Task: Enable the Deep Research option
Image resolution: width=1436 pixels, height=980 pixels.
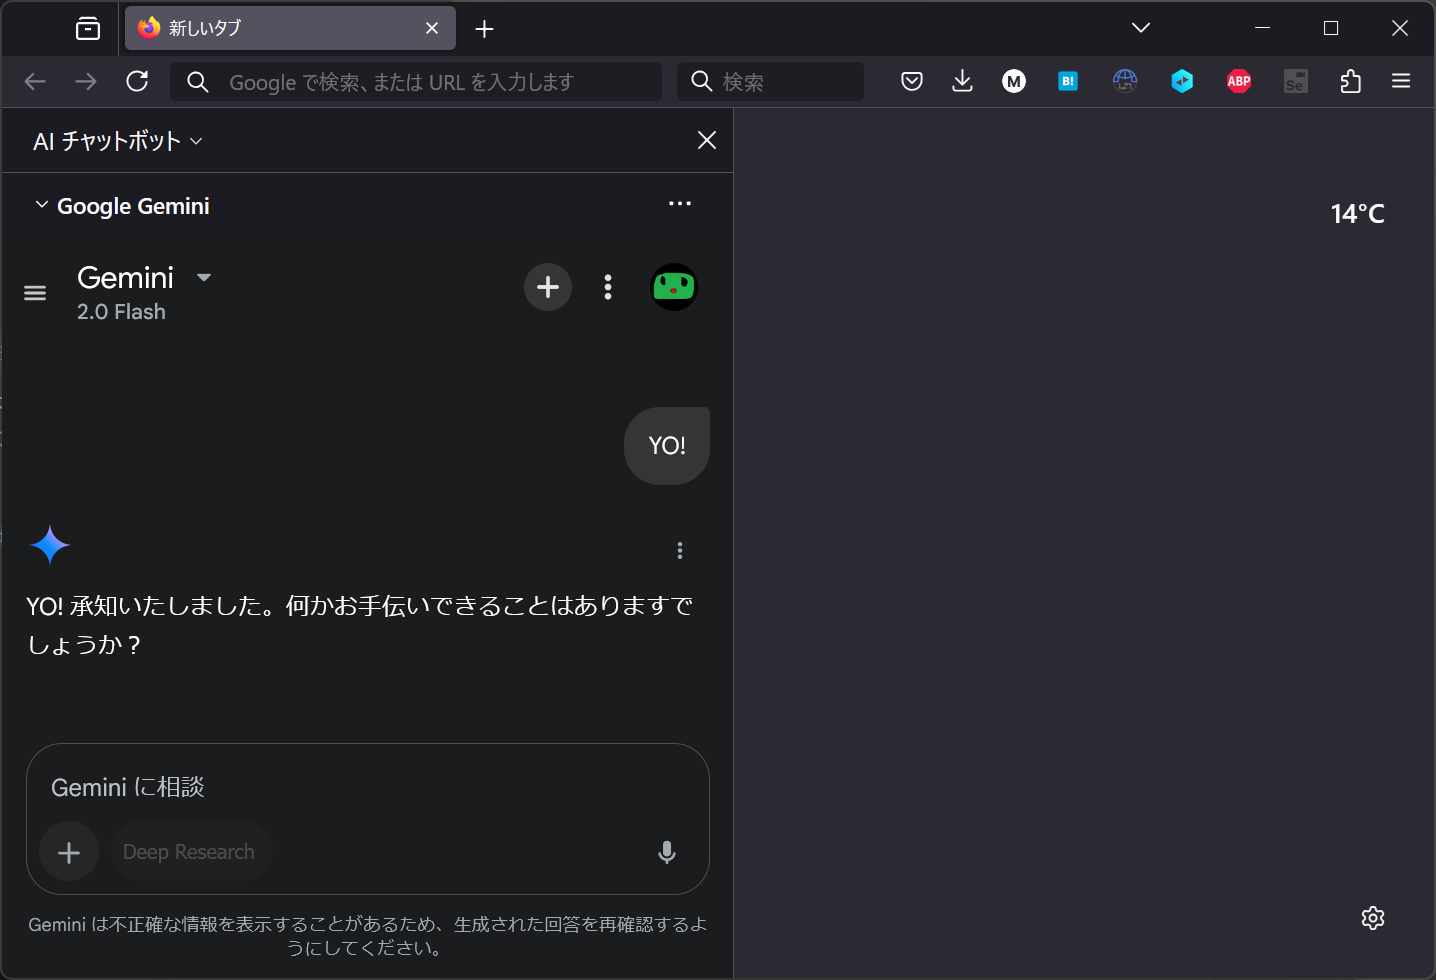Action: pos(190,852)
